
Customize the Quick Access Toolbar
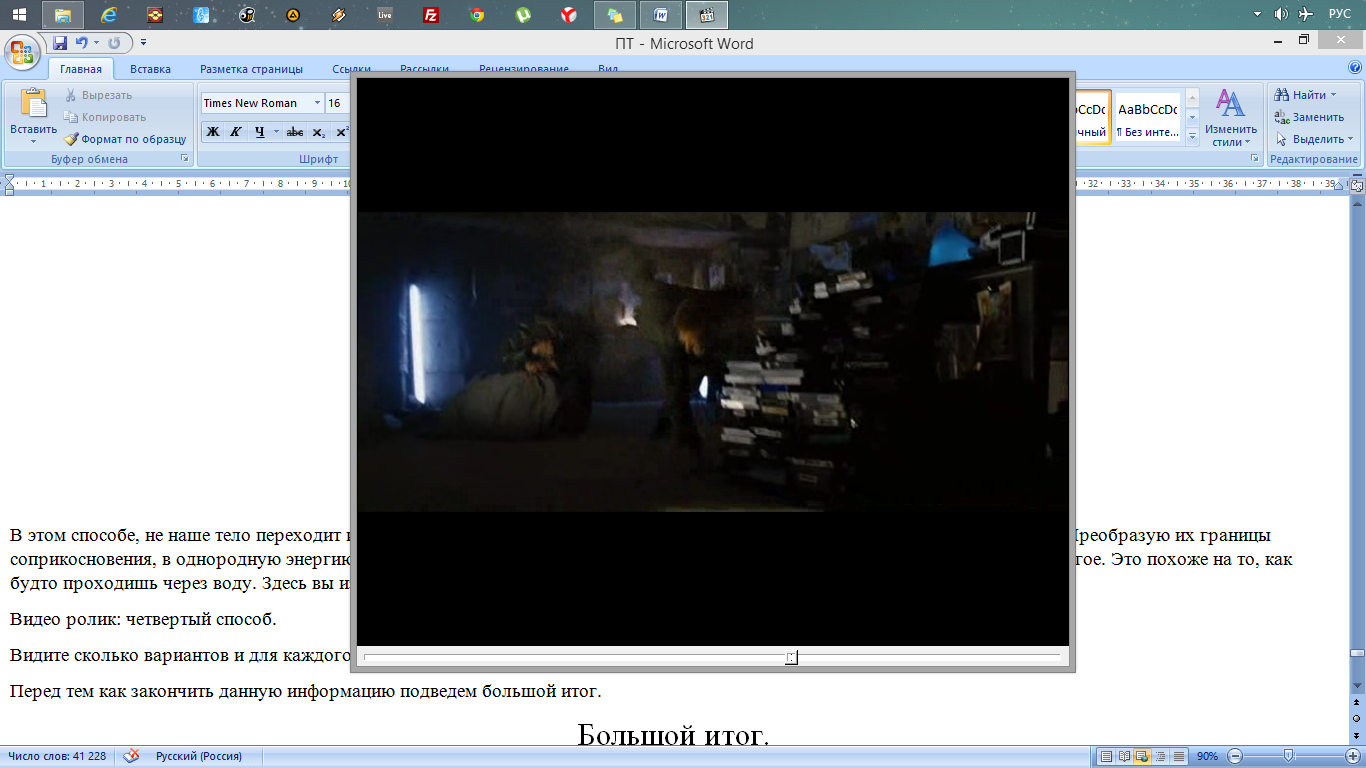coord(143,43)
